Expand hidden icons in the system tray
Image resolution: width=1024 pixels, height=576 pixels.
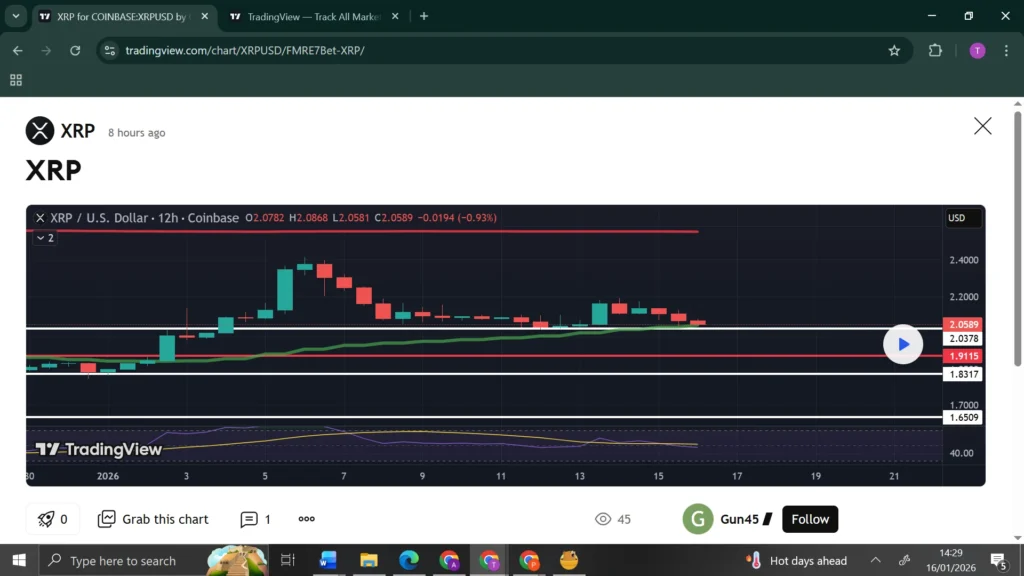click(875, 560)
